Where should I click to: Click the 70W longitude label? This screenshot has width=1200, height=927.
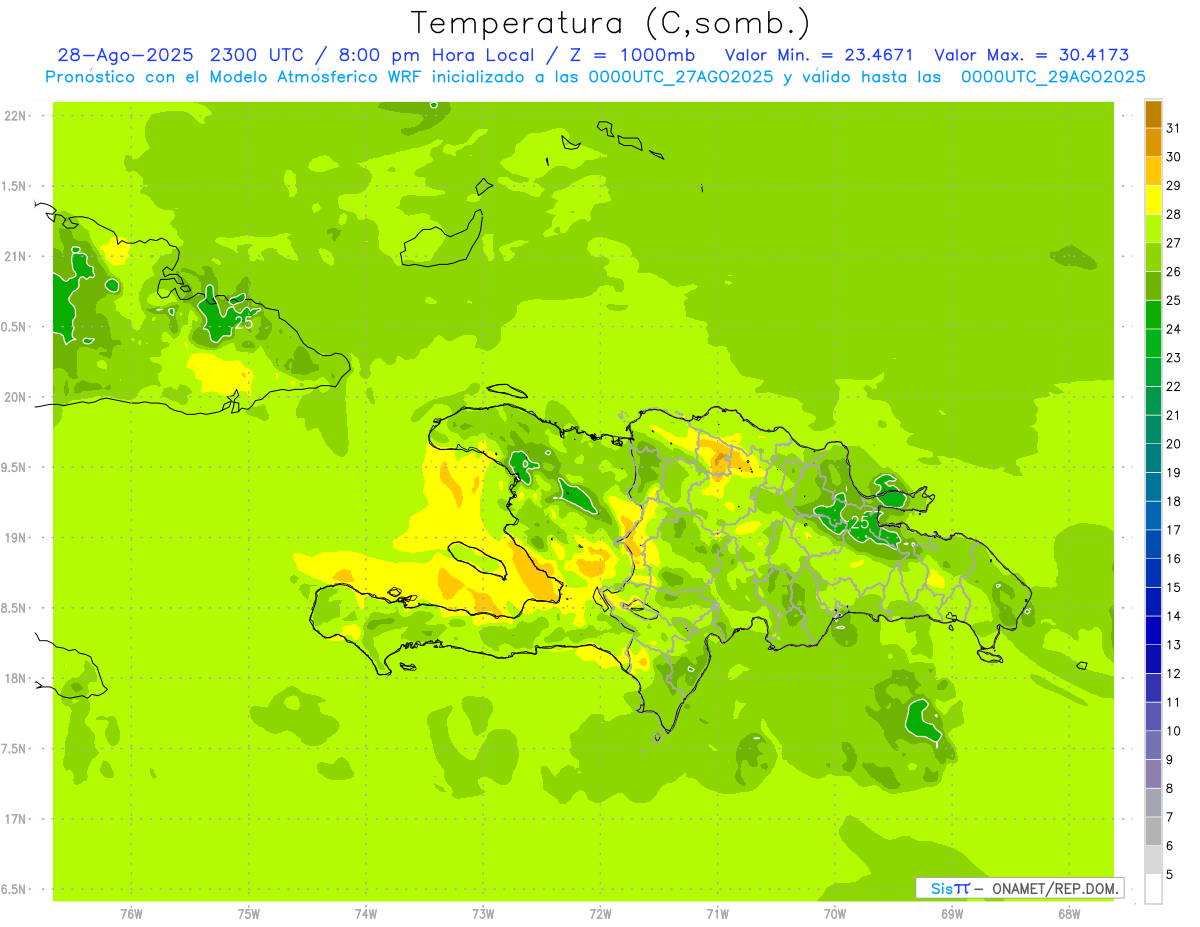click(x=835, y=914)
